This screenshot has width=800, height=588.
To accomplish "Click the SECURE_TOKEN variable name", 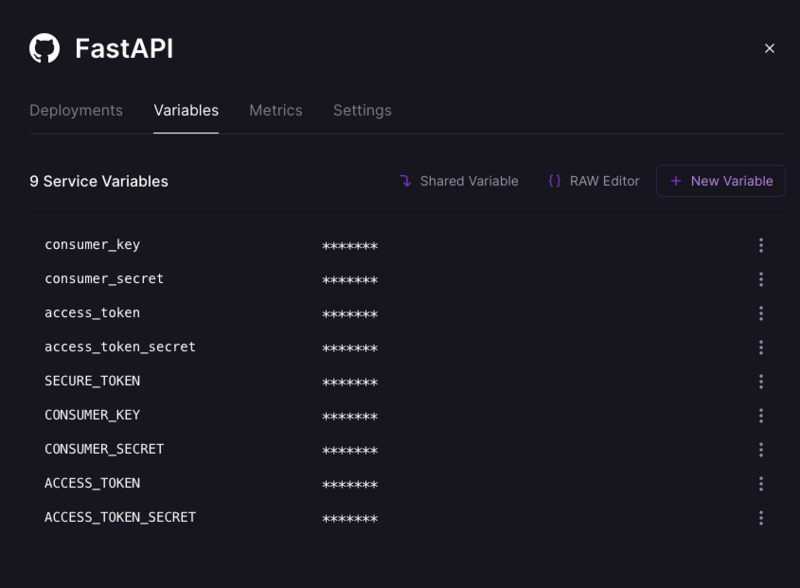I will 92,381.
